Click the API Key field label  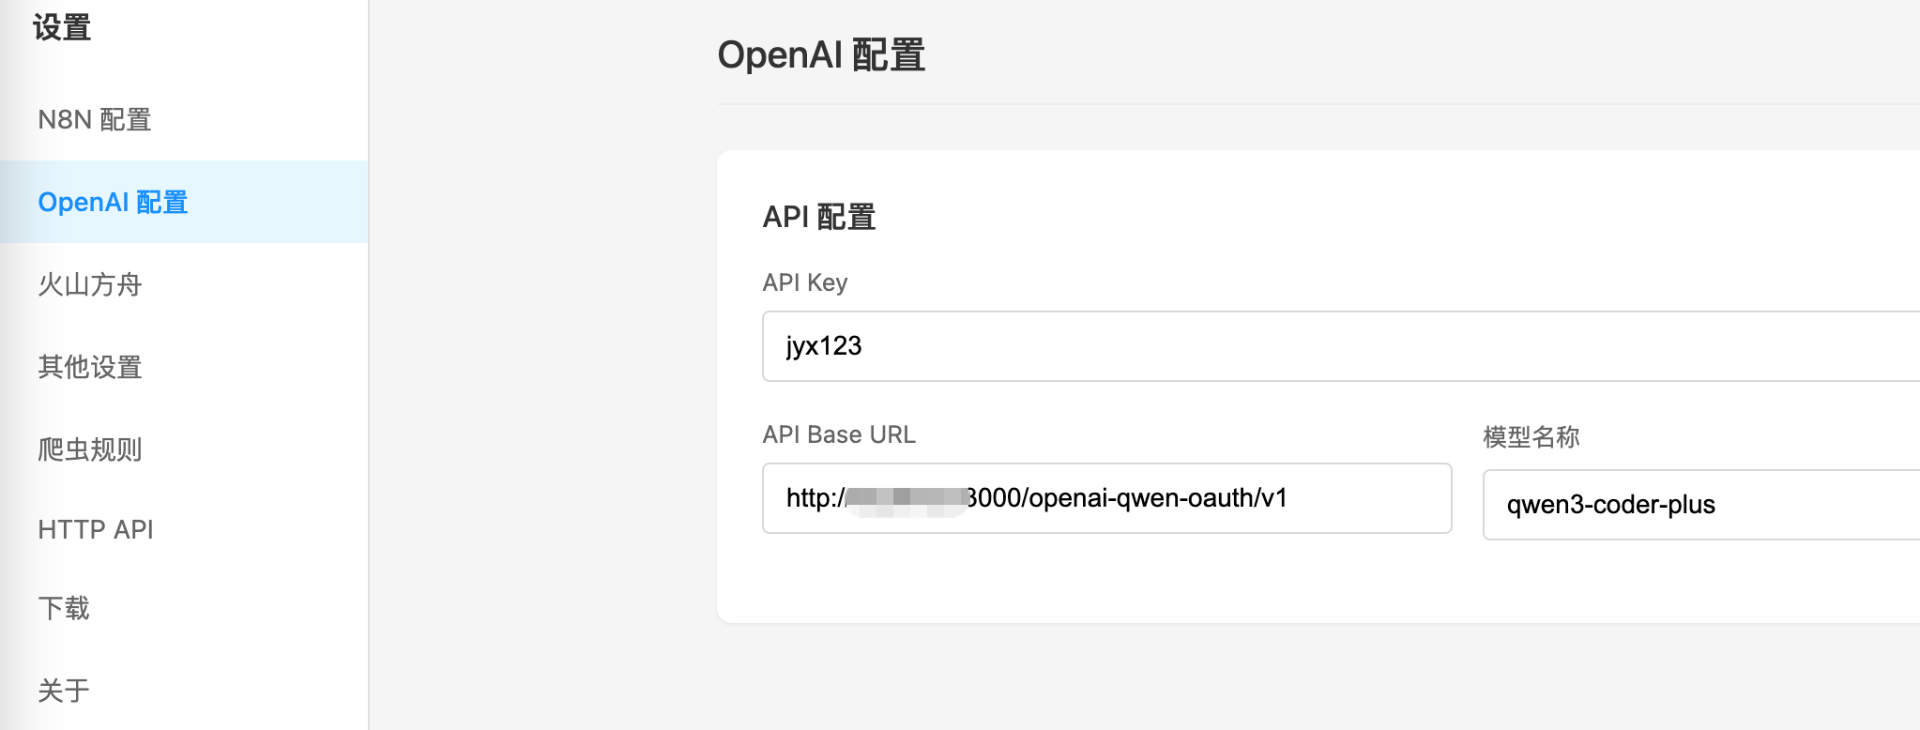[x=805, y=283]
